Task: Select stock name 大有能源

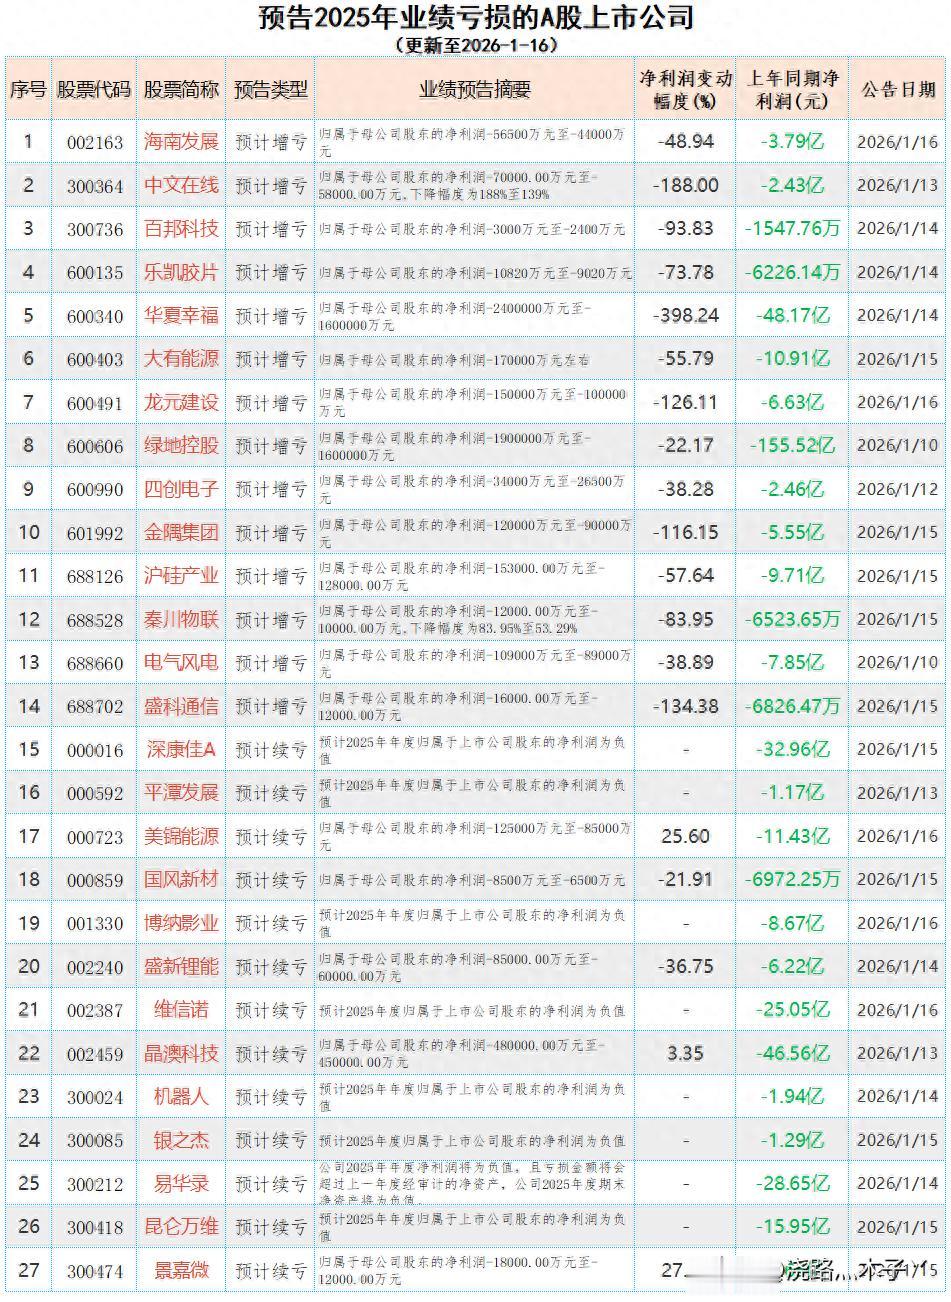Action: click(181, 358)
